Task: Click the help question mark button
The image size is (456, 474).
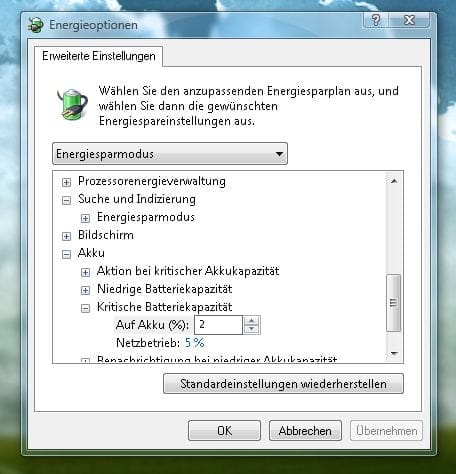Action: (376, 20)
